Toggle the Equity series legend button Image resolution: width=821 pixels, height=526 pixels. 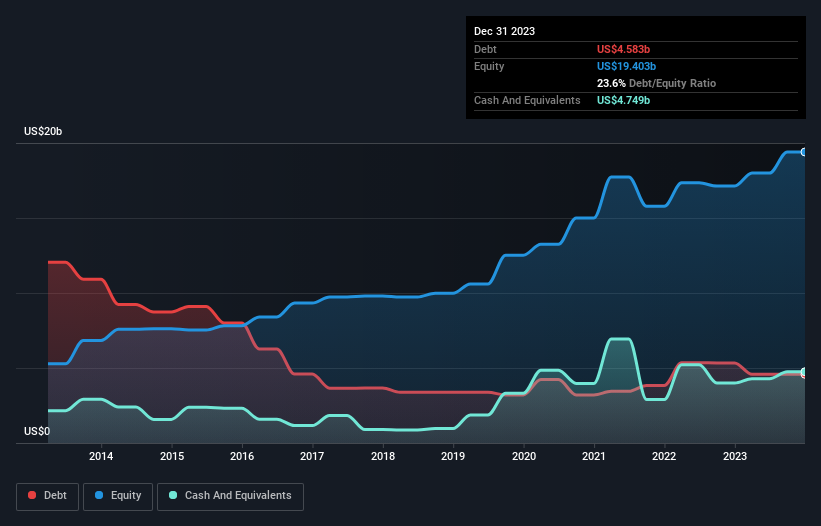pyautogui.click(x=118, y=496)
